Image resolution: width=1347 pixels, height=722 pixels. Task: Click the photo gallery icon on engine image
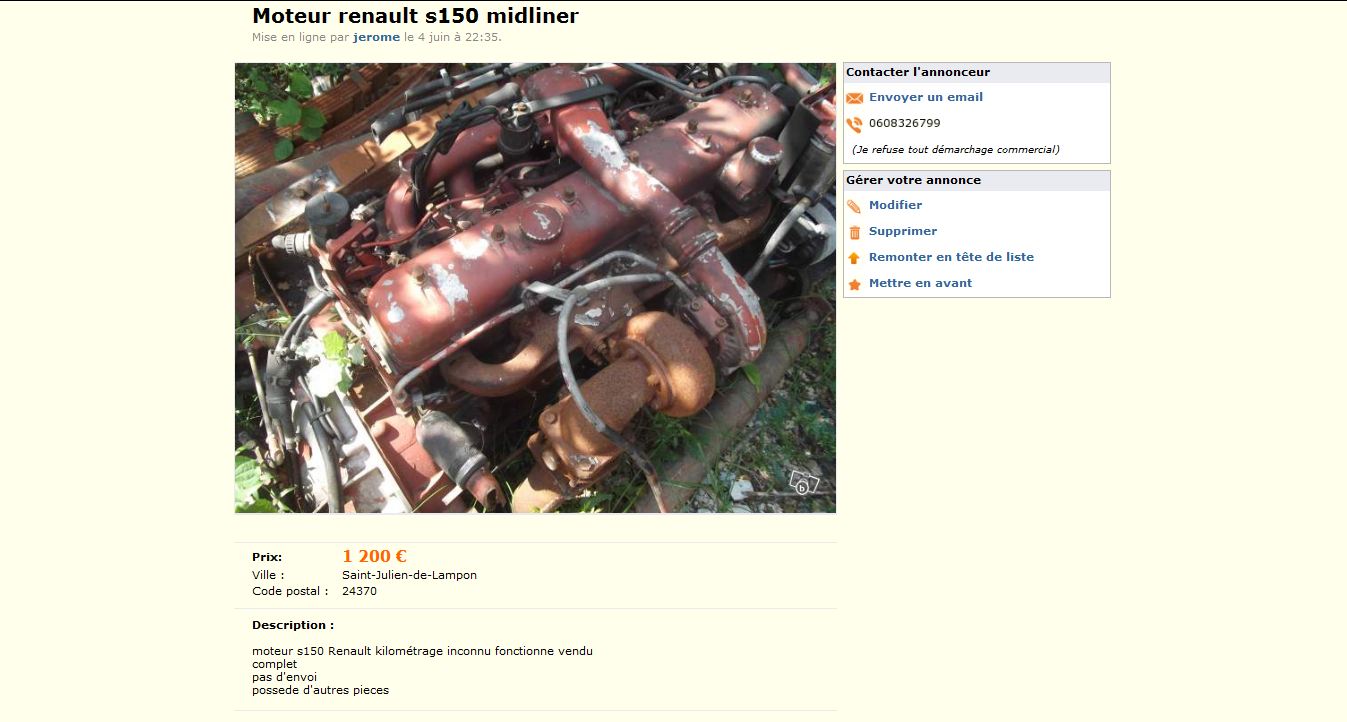point(804,482)
